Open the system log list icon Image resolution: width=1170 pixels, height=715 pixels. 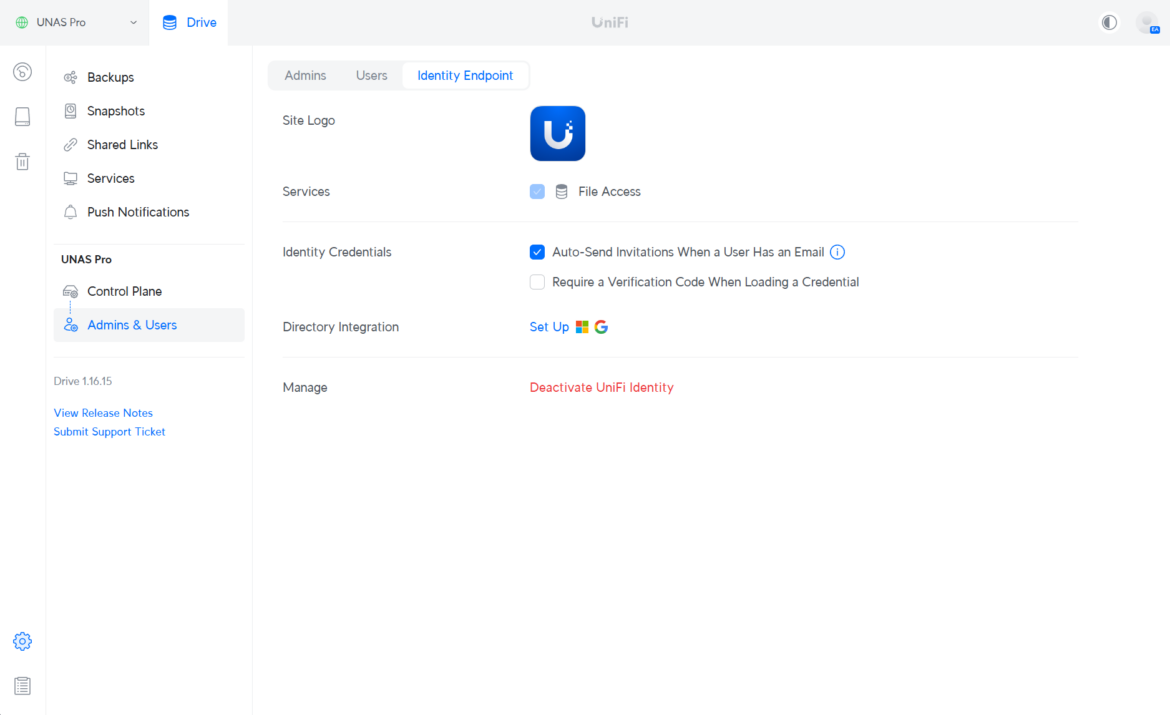click(22, 686)
